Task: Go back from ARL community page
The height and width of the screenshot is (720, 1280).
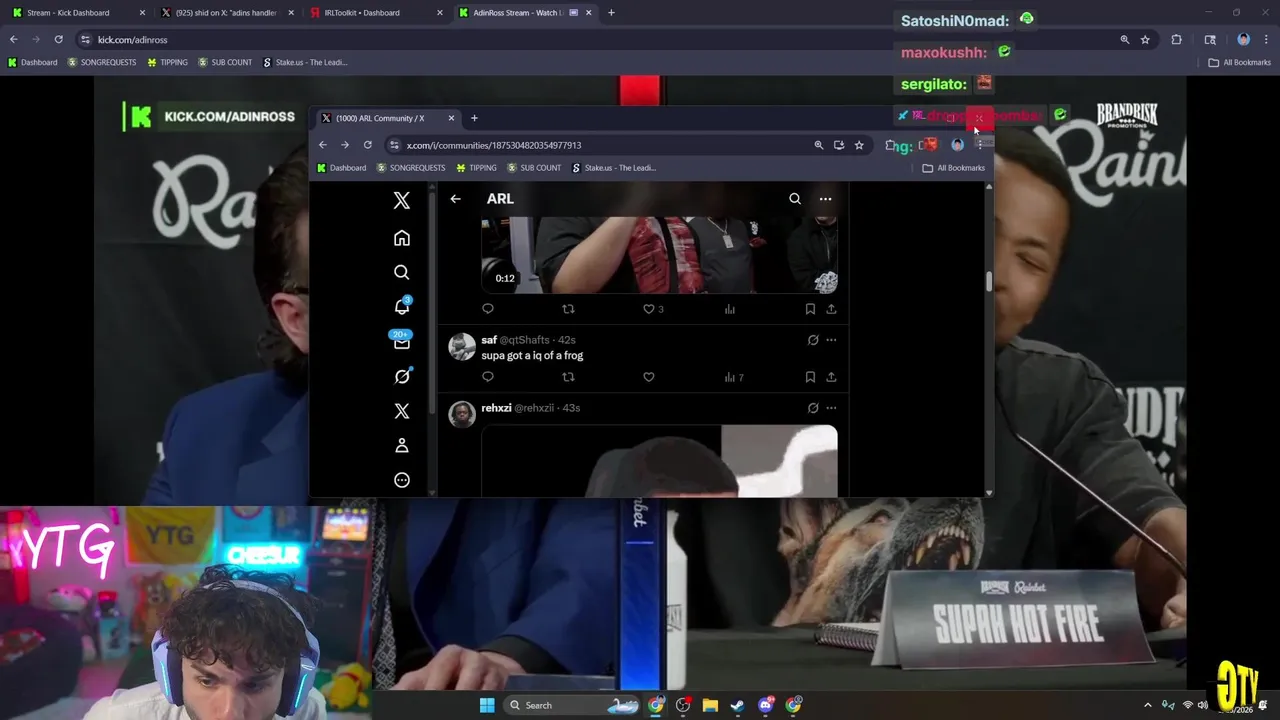Action: [x=455, y=198]
